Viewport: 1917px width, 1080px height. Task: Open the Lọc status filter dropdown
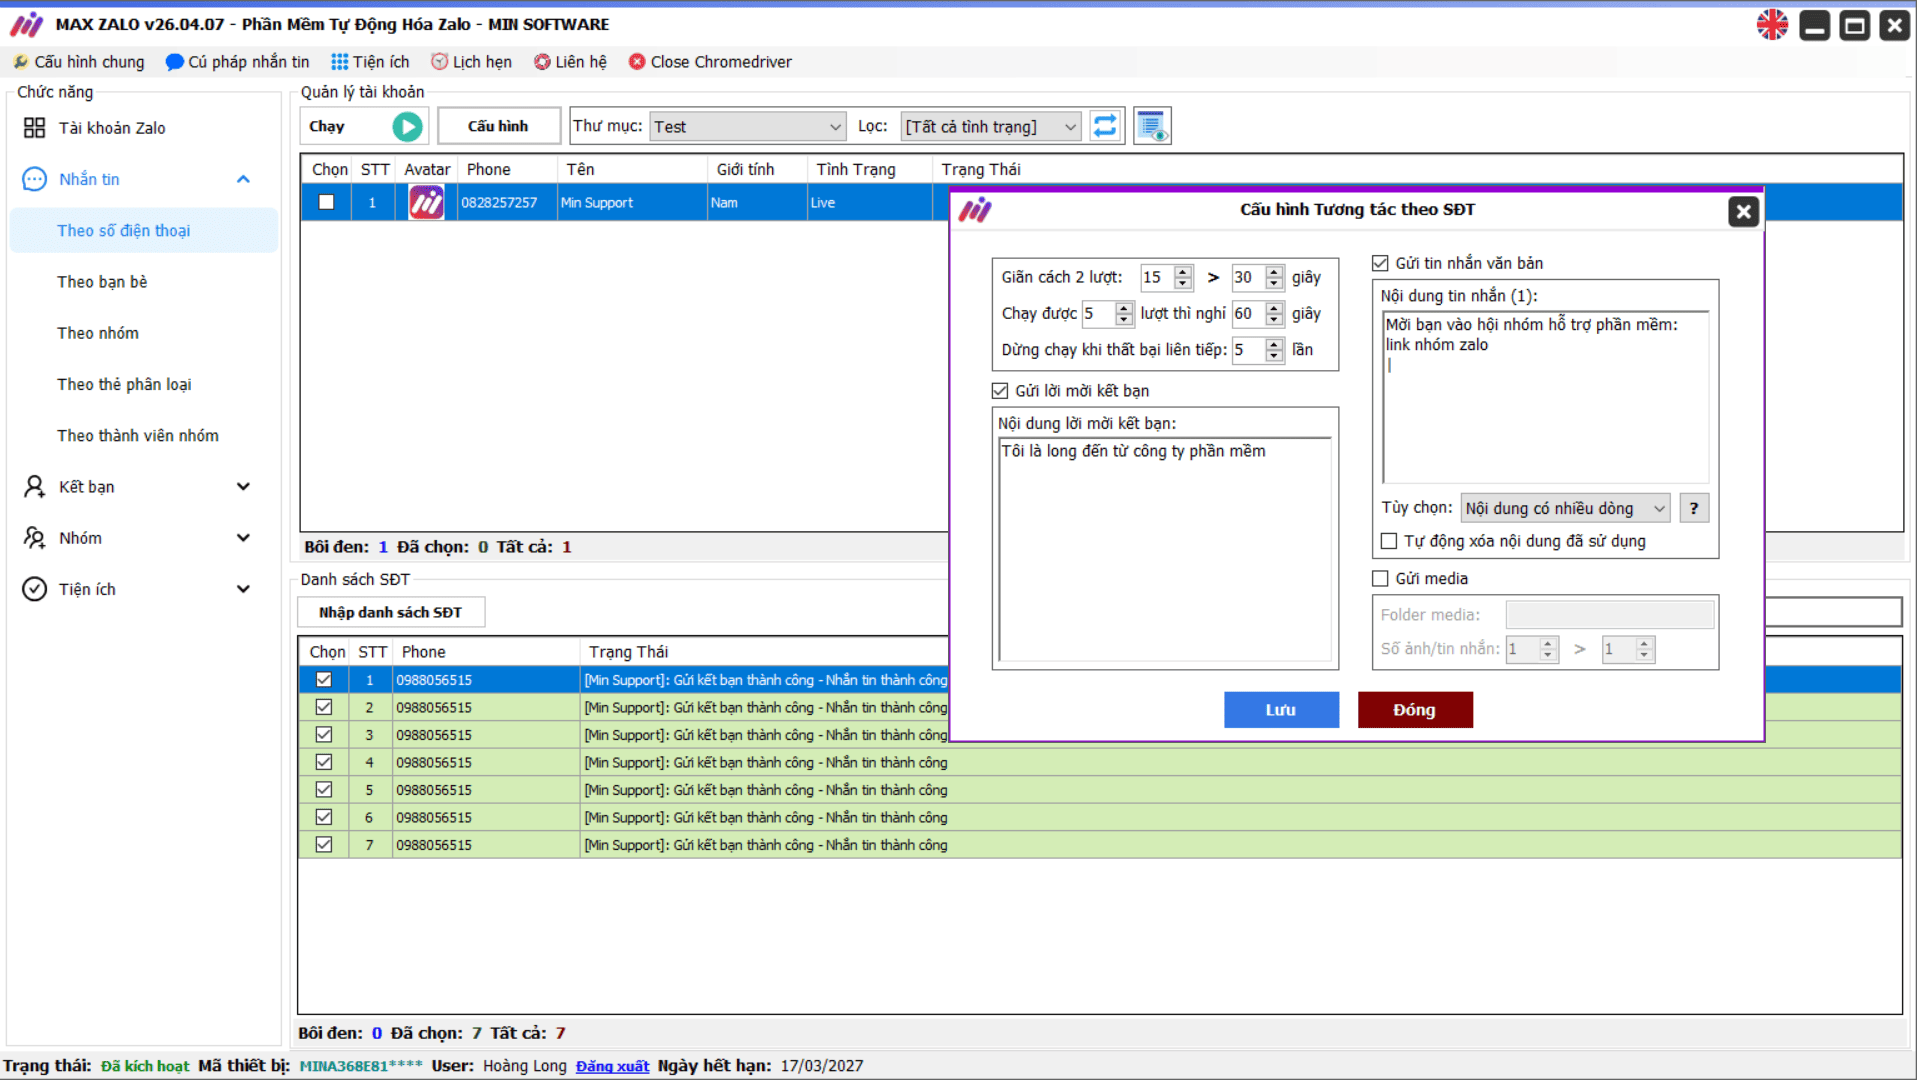[990, 127]
